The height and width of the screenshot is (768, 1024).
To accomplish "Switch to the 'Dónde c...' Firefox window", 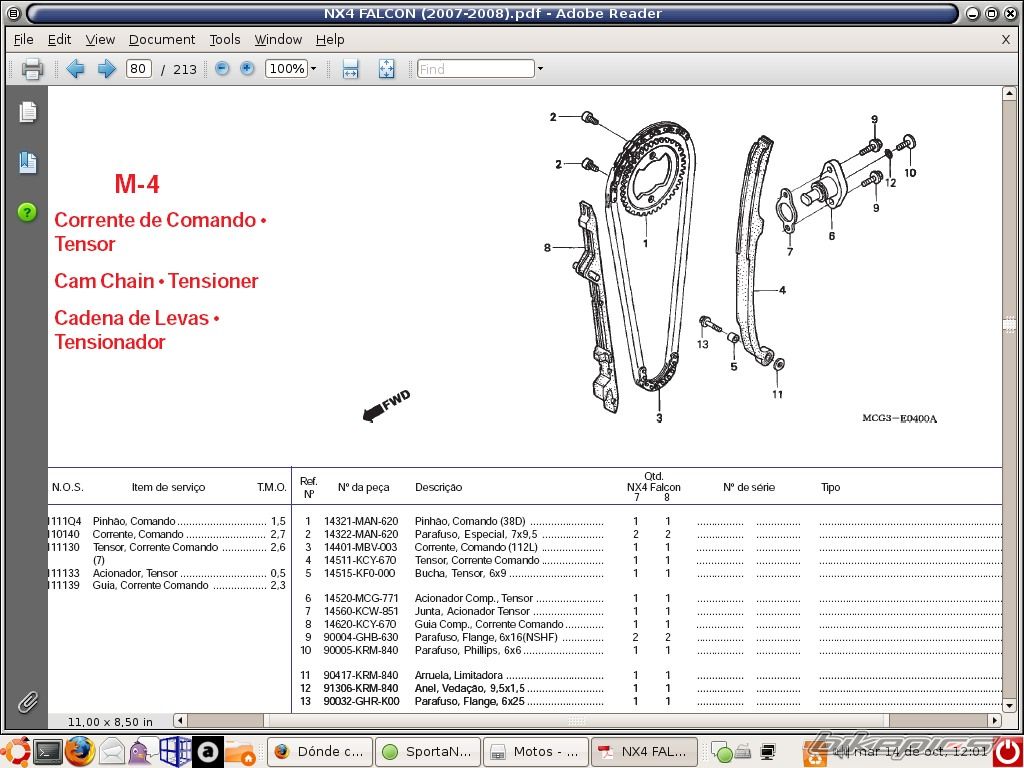I will point(320,752).
